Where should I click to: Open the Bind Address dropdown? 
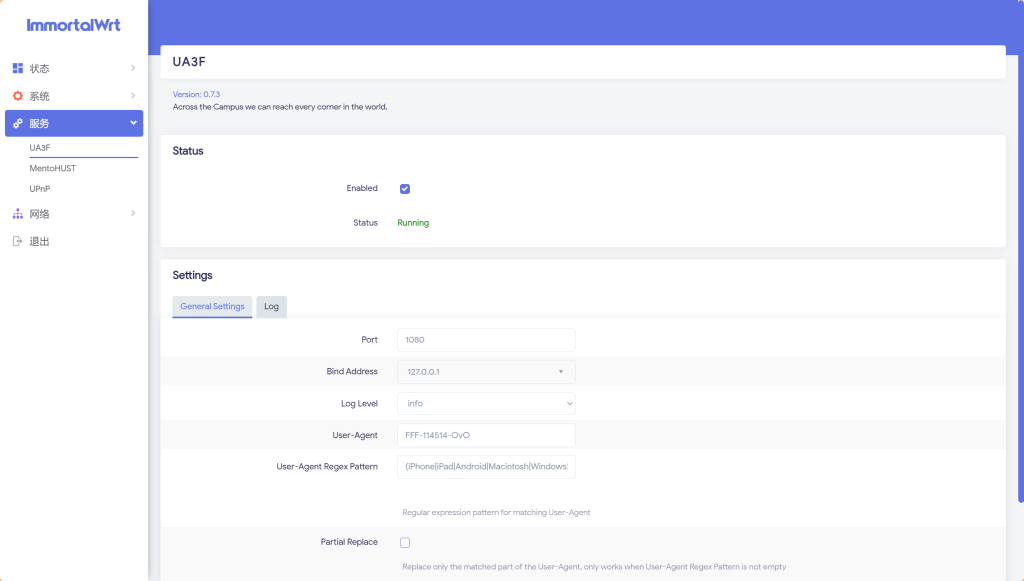point(486,372)
